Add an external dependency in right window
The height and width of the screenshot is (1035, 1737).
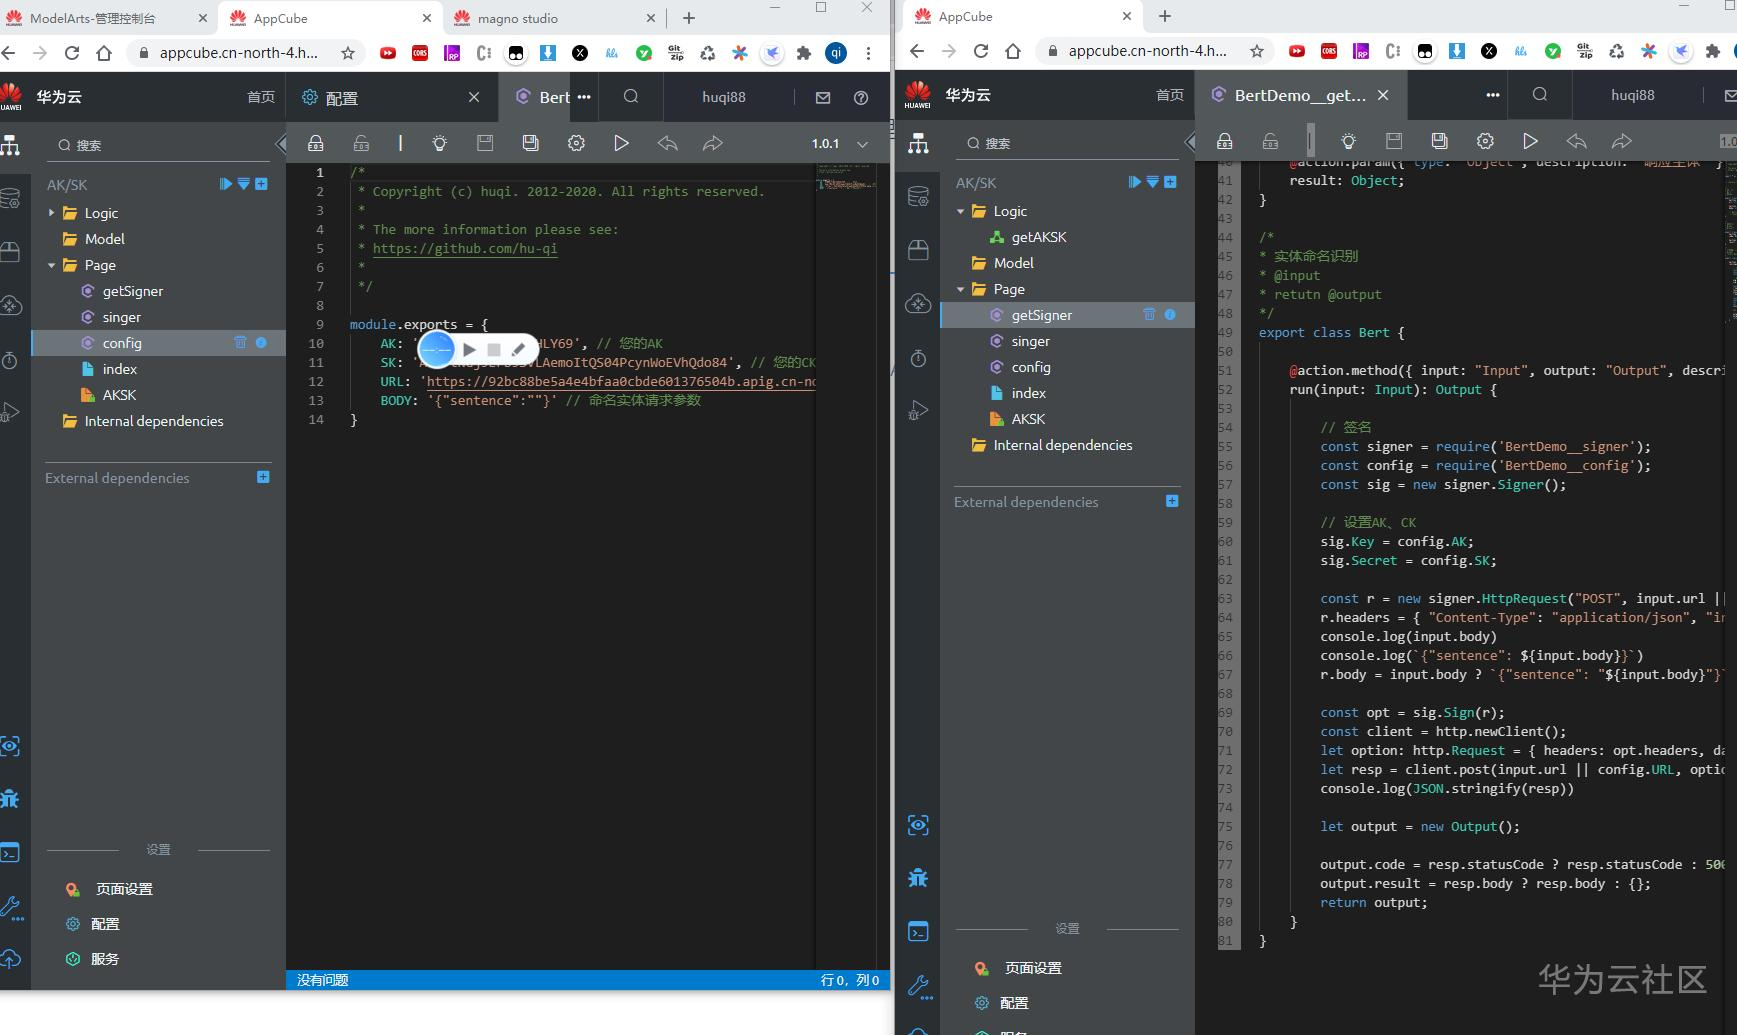tap(1172, 501)
